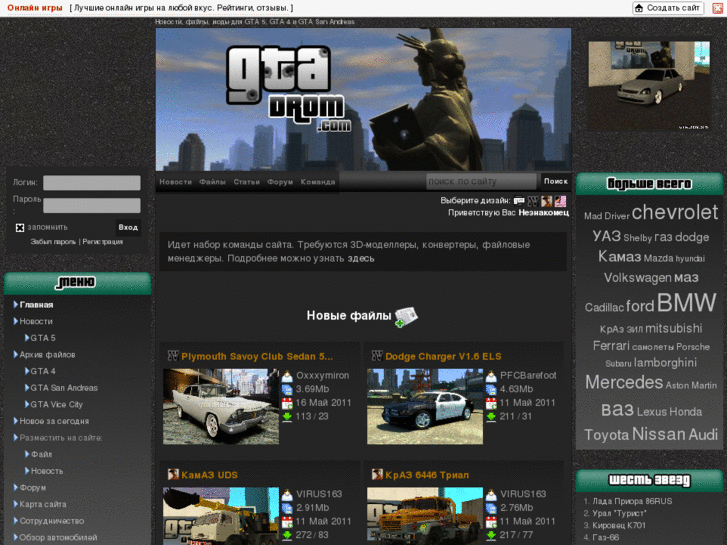Click the GTA IV icon before Dodge Charger title

tap(377, 356)
